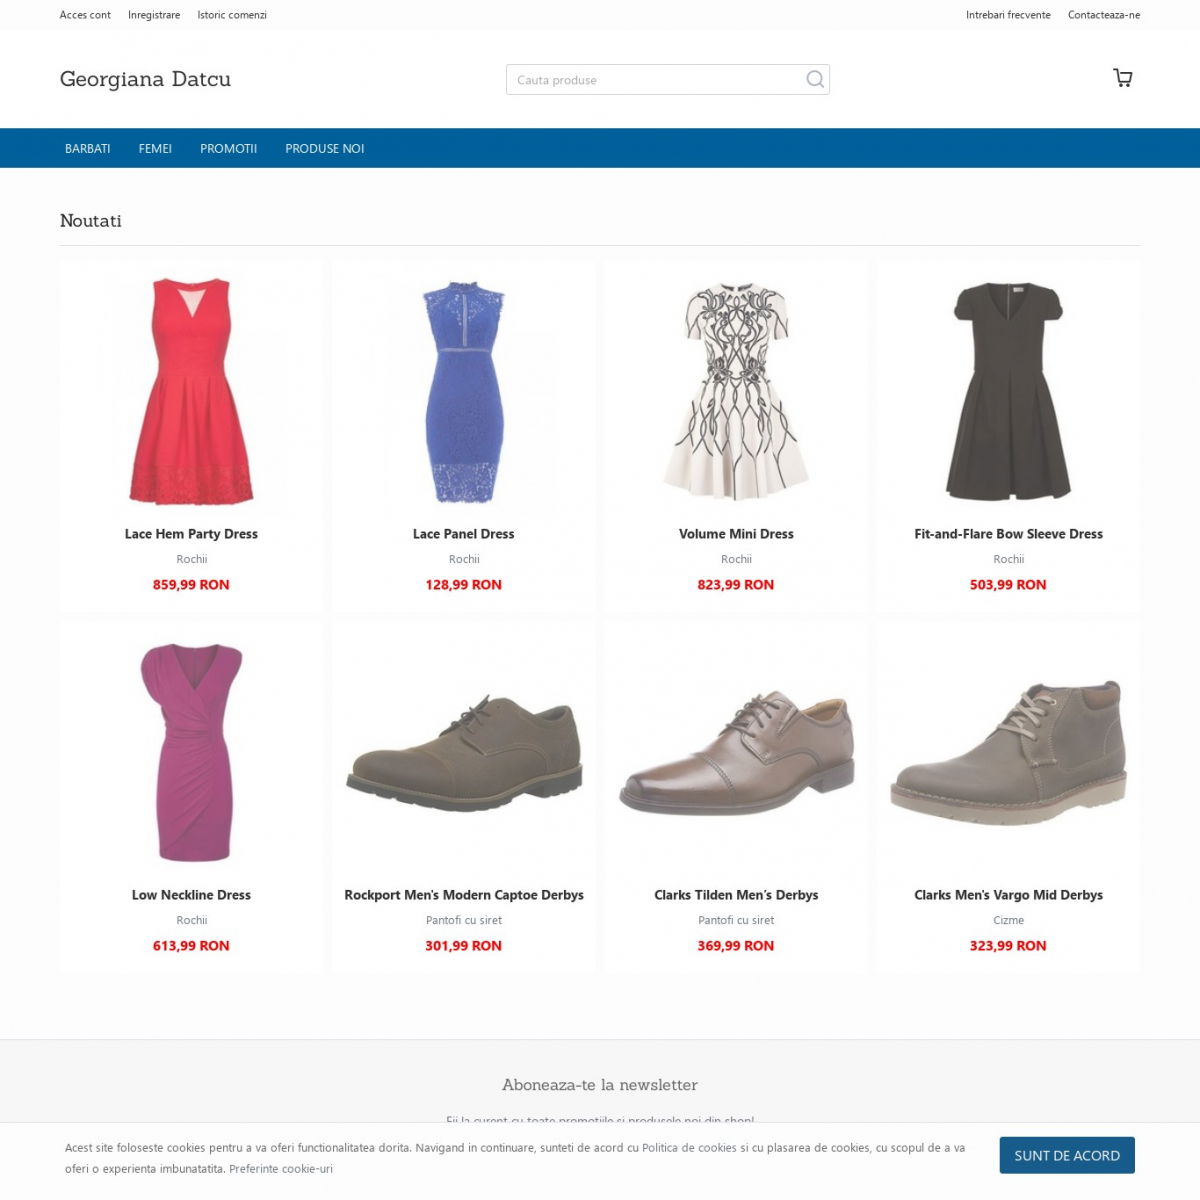Open the FEMEI menu
Viewport: 1200px width, 1200px height.
(155, 148)
